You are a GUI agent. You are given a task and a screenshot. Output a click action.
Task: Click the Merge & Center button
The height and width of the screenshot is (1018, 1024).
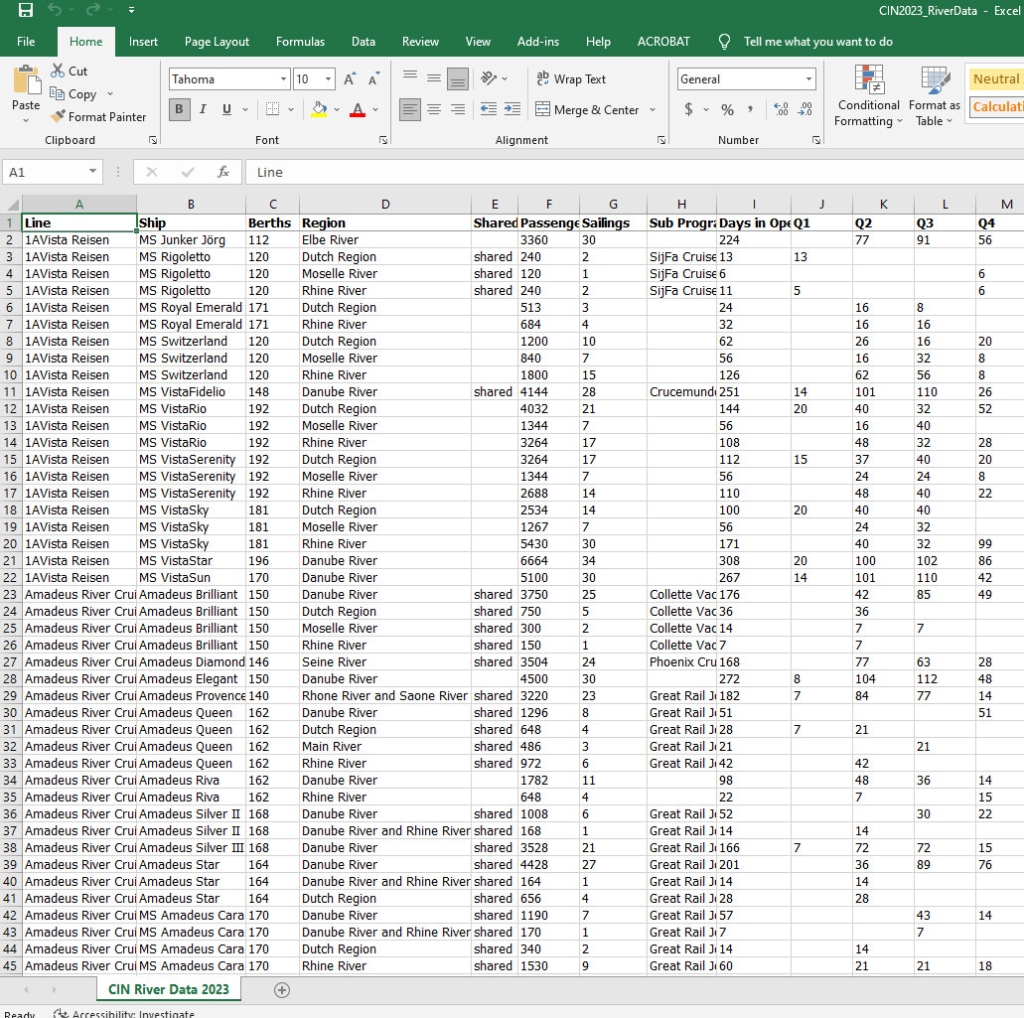586,109
